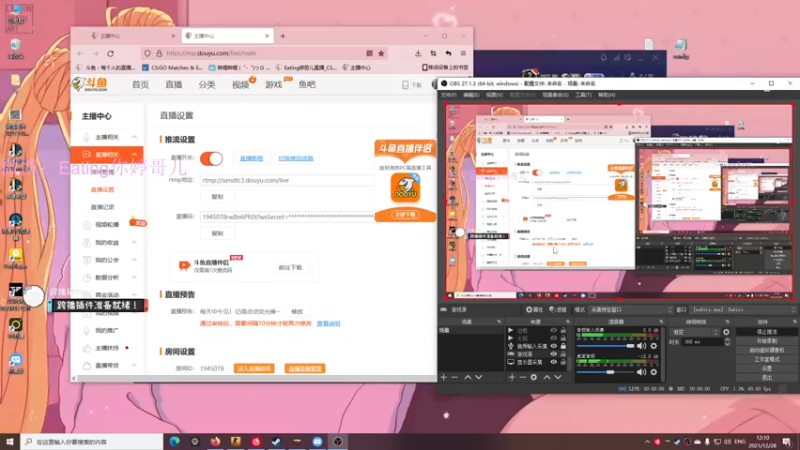Open Microsoft Edge from the taskbar

[174, 441]
